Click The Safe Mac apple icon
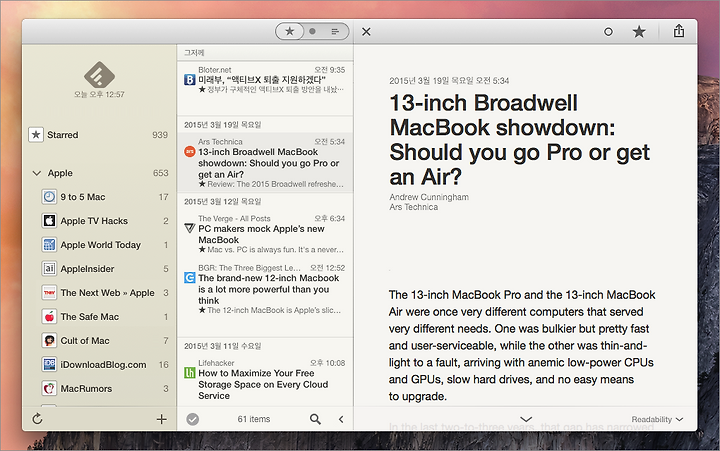 pyautogui.click(x=49, y=316)
